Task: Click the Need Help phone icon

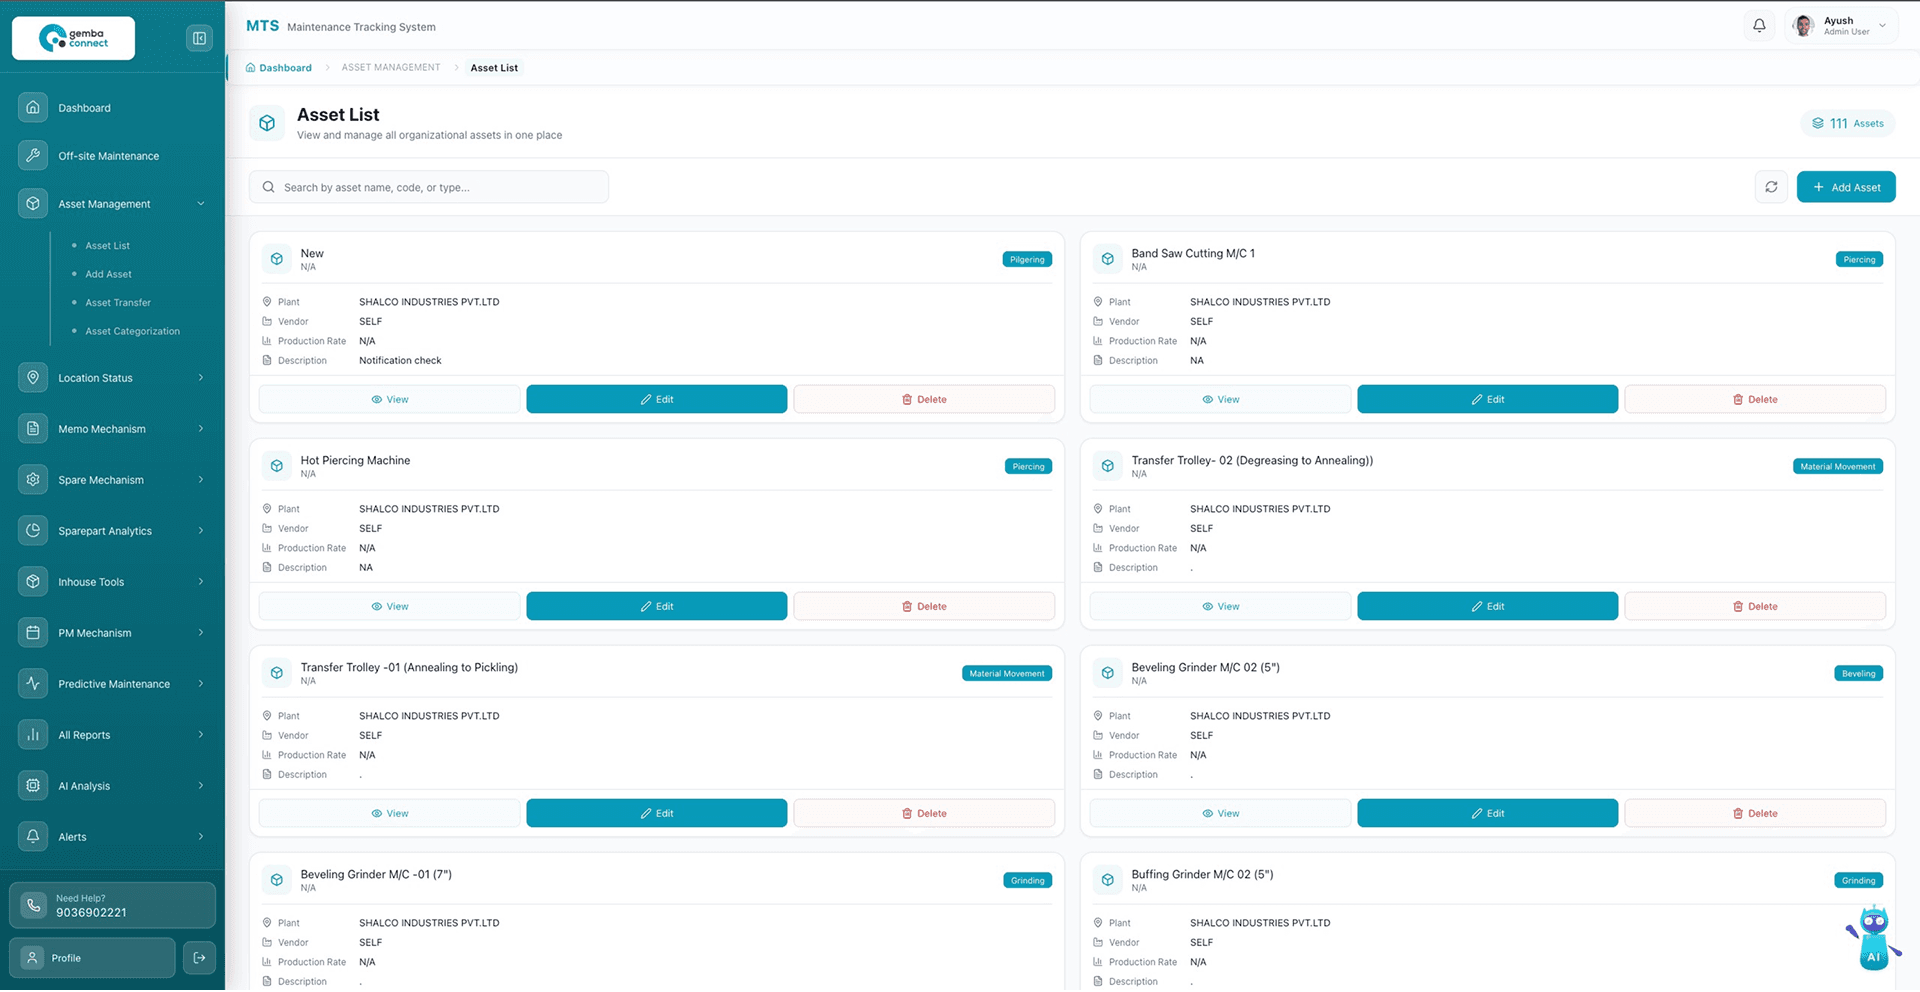Action: click(33, 905)
